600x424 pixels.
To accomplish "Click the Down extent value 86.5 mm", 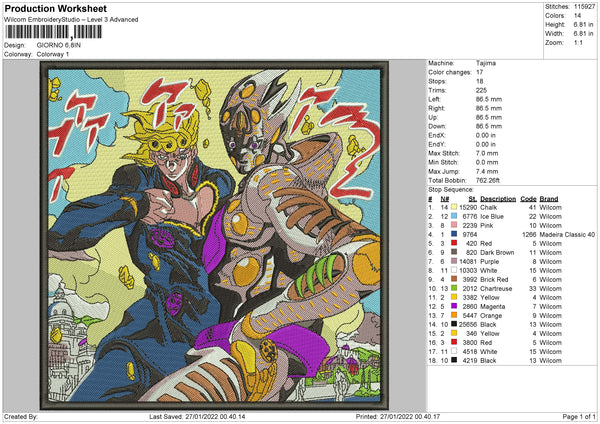I will [489, 126].
